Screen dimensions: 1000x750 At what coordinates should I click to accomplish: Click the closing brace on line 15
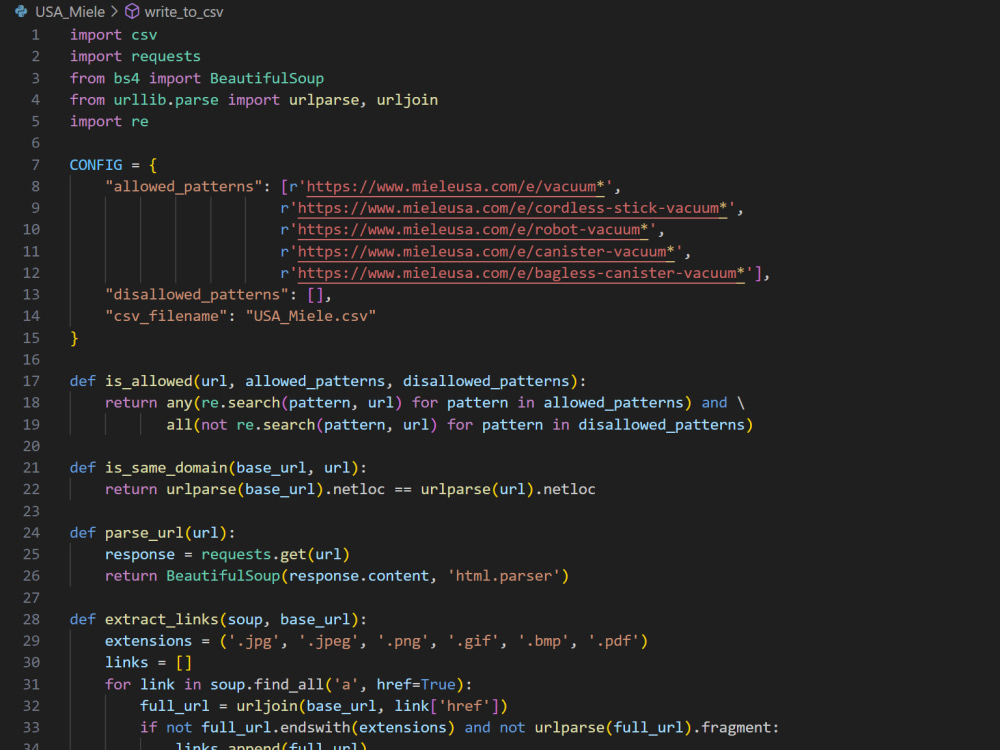coord(74,338)
